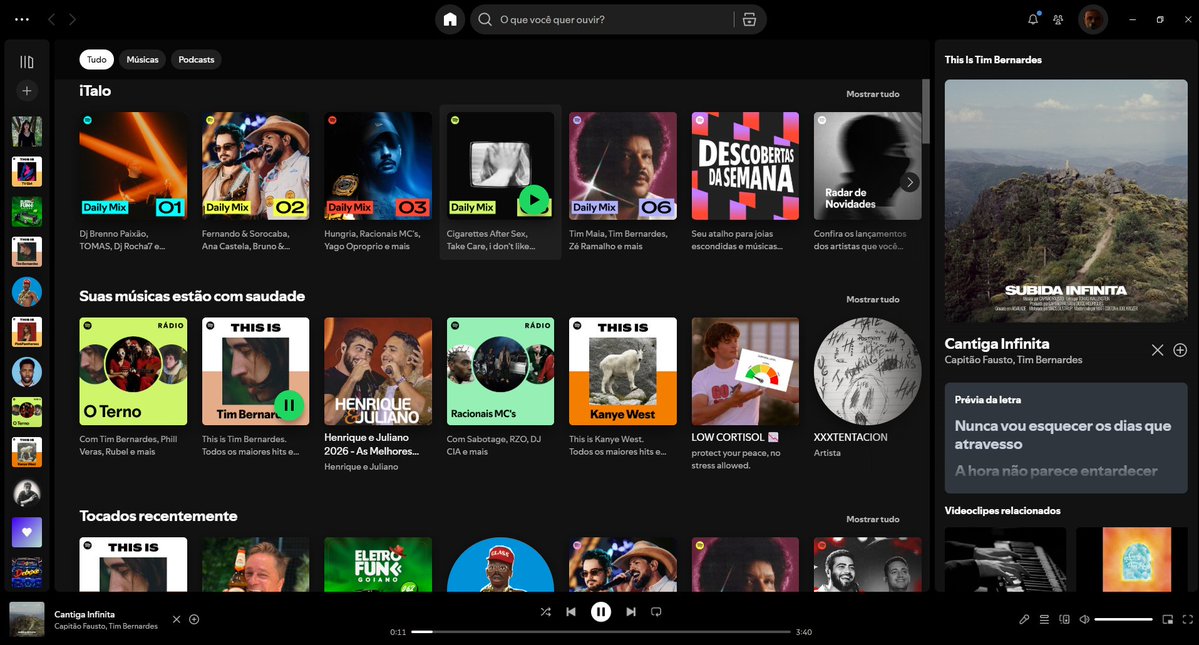Open the Browse icon in search bar

click(x=749, y=20)
